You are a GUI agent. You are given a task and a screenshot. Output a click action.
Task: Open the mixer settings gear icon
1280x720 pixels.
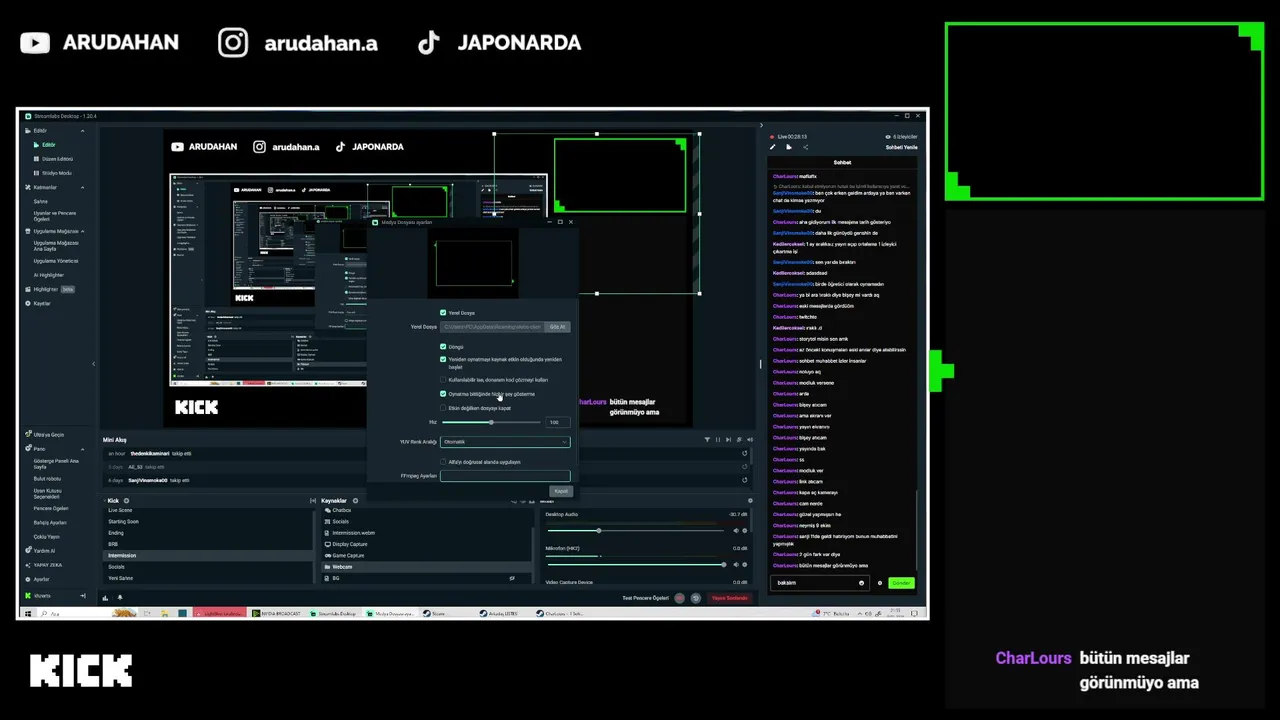pos(750,500)
